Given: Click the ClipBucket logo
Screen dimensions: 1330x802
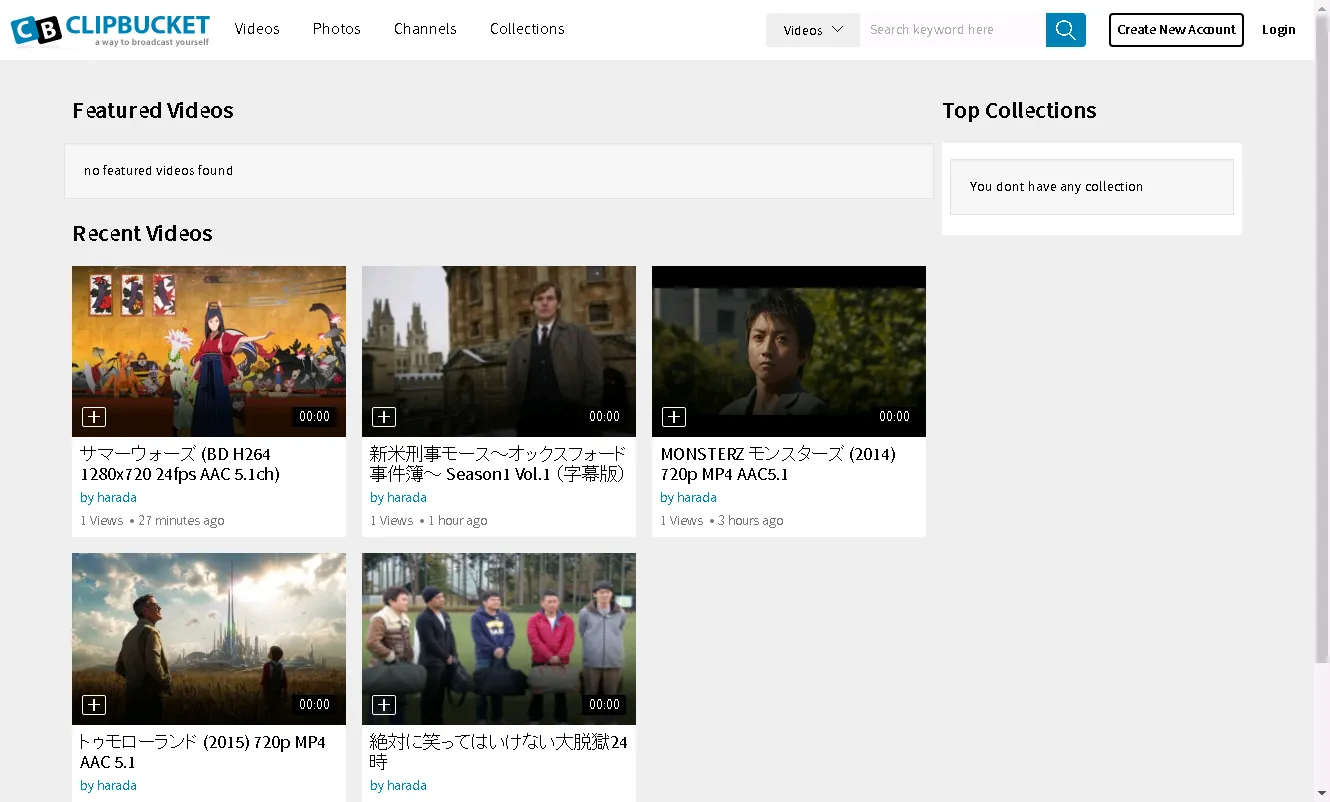Looking at the screenshot, I should (x=110, y=30).
